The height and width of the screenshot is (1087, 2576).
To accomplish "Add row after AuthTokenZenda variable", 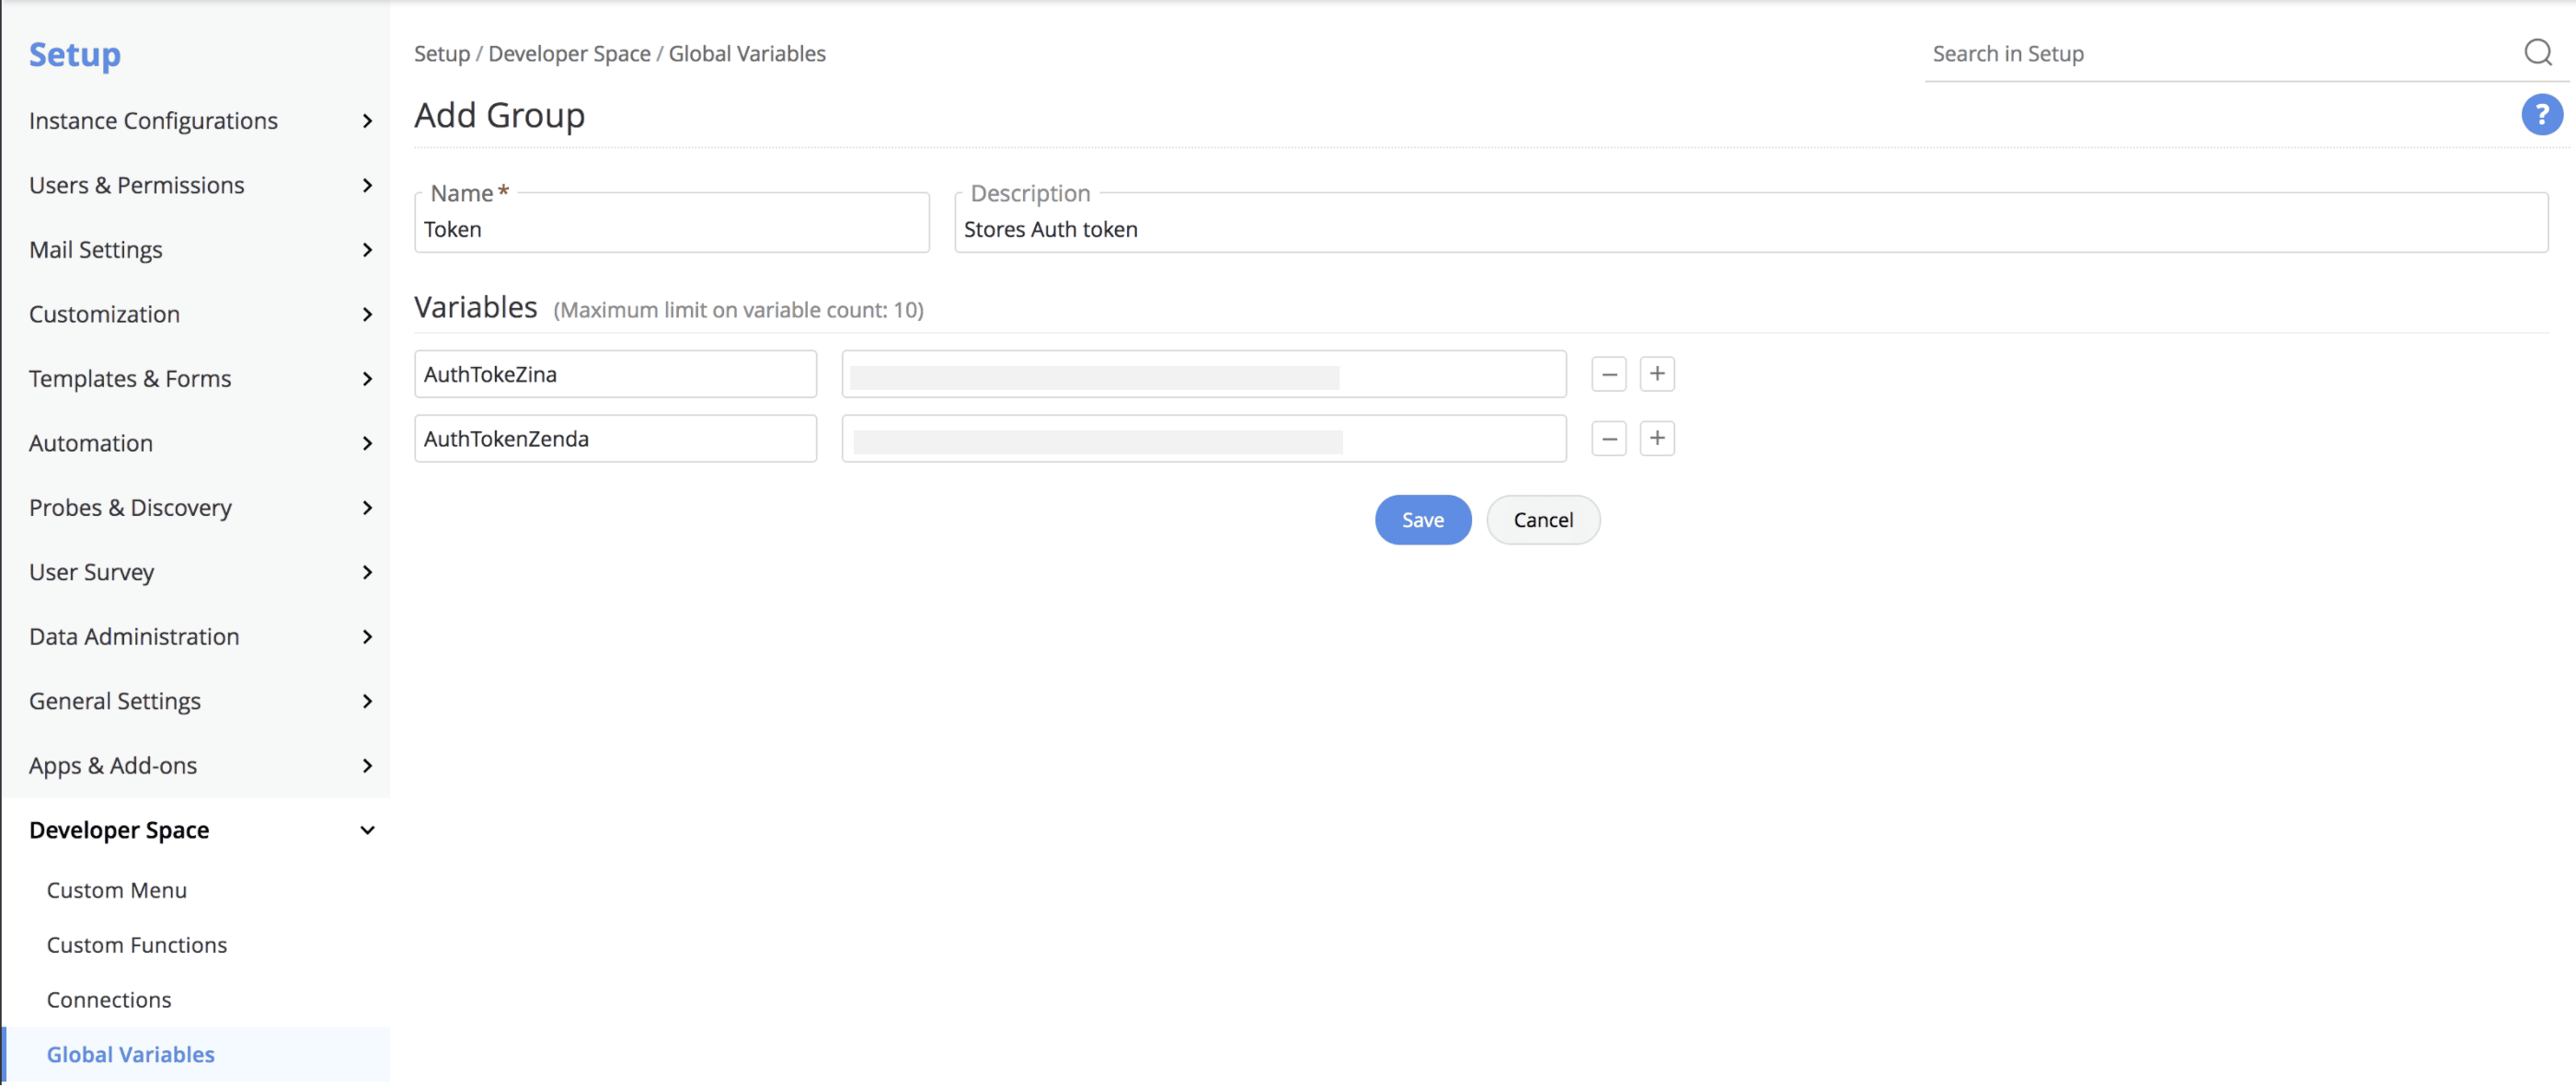I will coord(1656,439).
